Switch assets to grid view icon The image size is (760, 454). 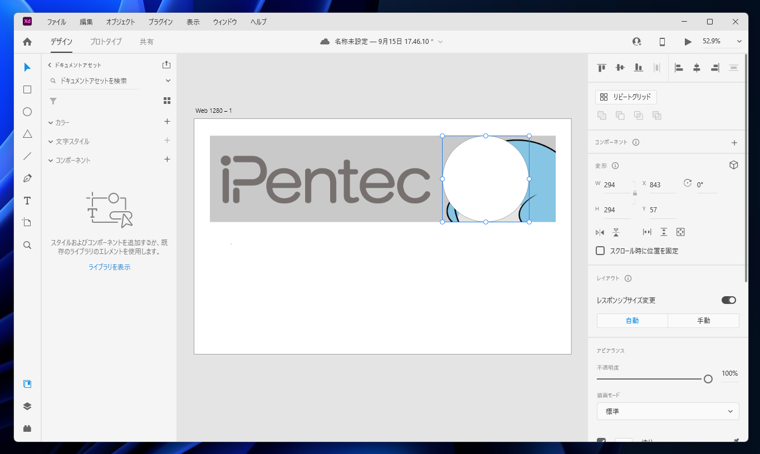[x=167, y=100]
